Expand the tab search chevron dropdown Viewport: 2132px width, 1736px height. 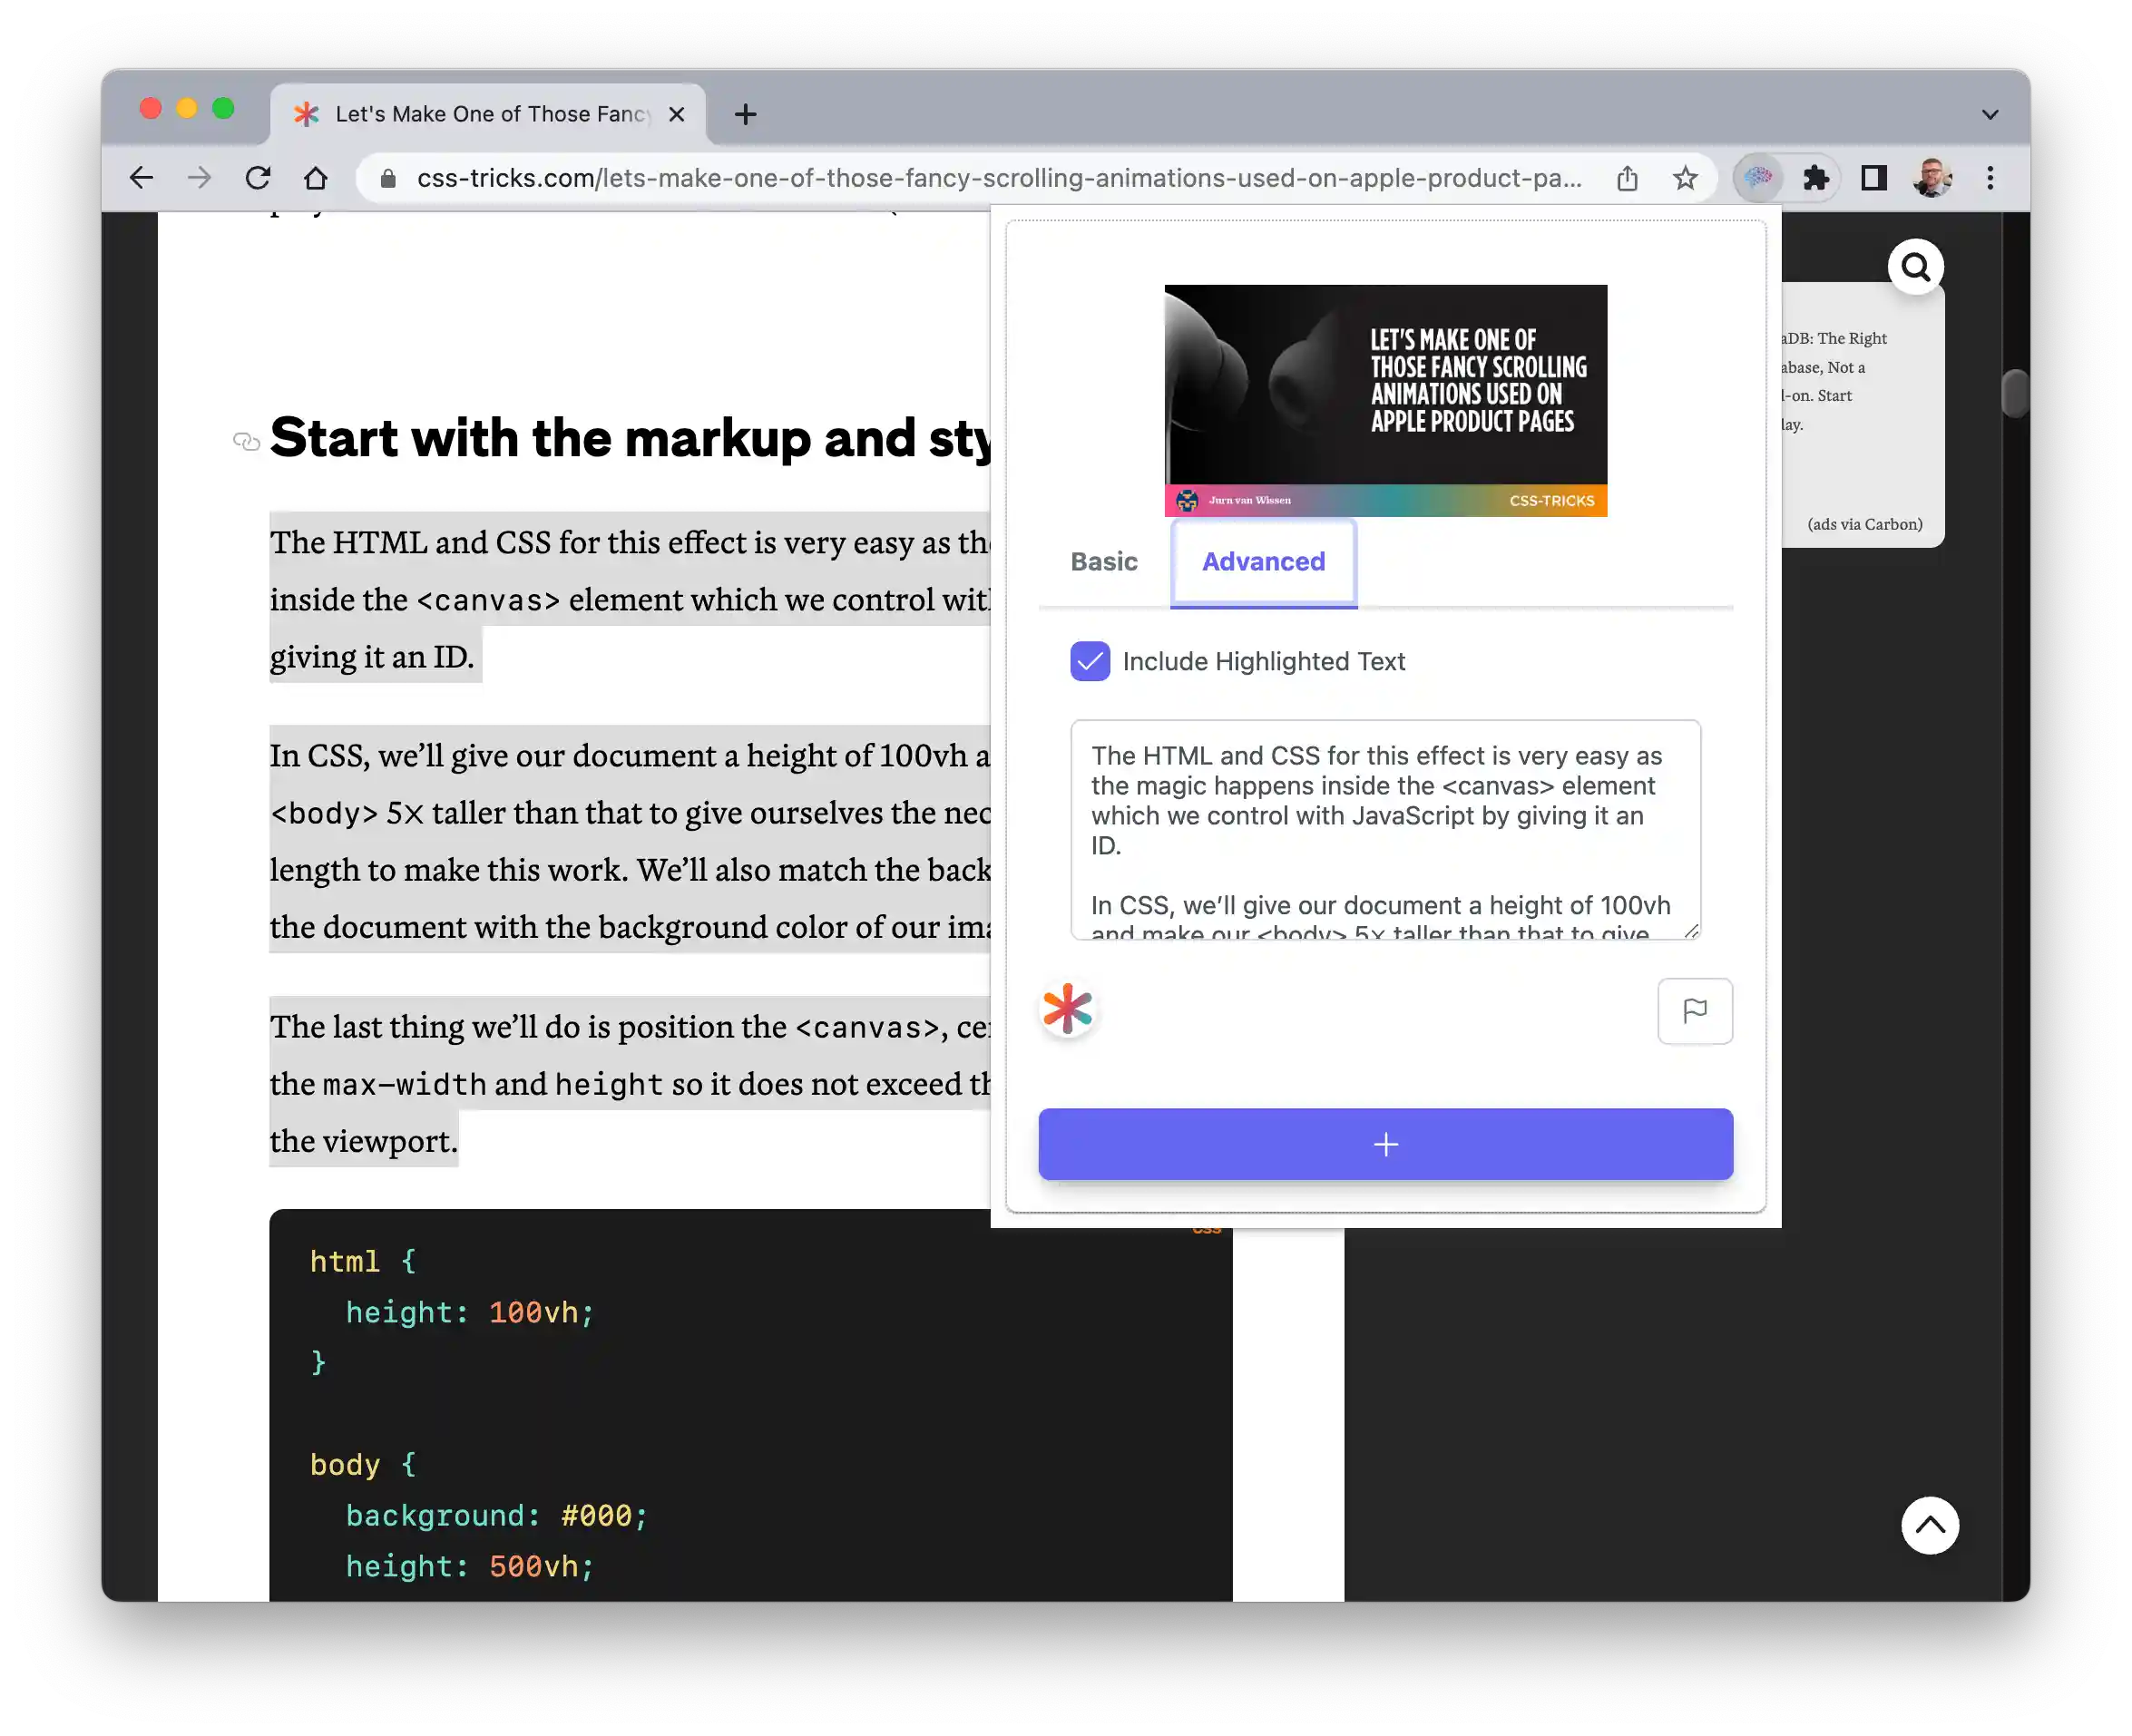click(1990, 114)
